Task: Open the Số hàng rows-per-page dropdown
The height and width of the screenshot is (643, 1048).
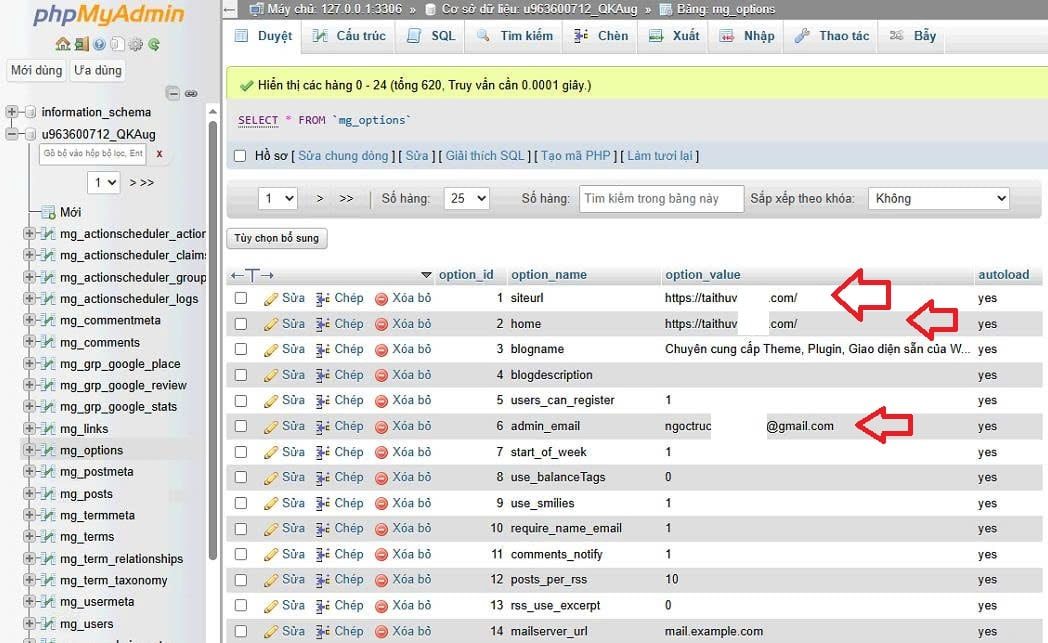Action: coord(466,198)
